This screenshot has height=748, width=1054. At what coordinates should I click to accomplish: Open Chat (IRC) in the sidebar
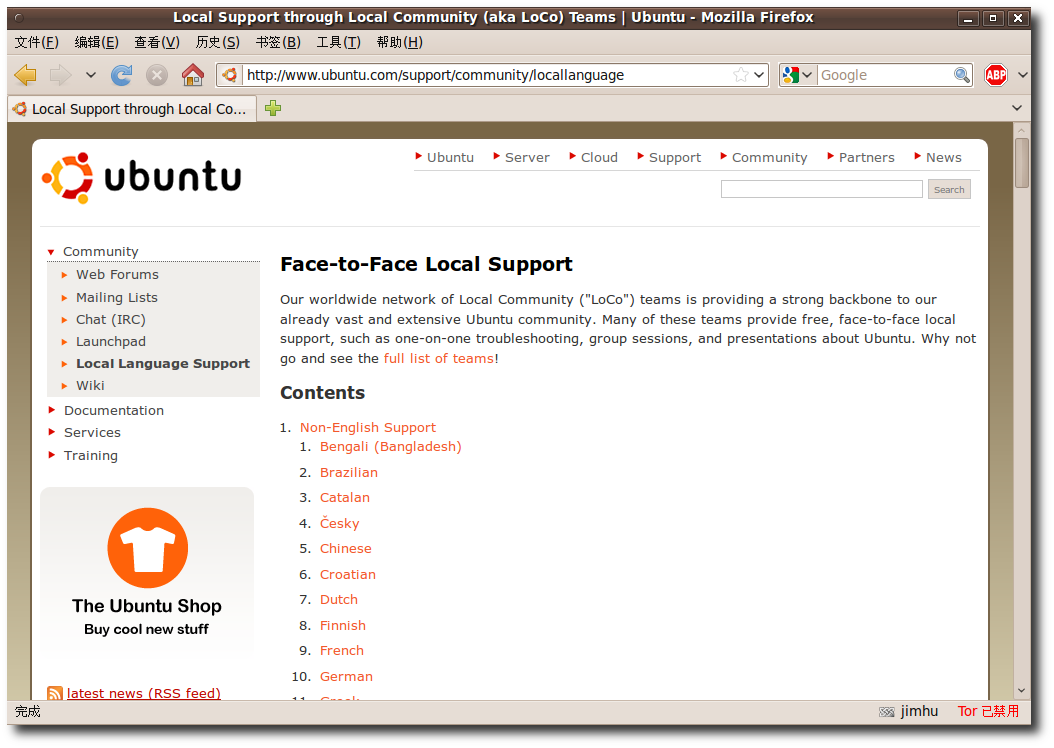(x=110, y=319)
